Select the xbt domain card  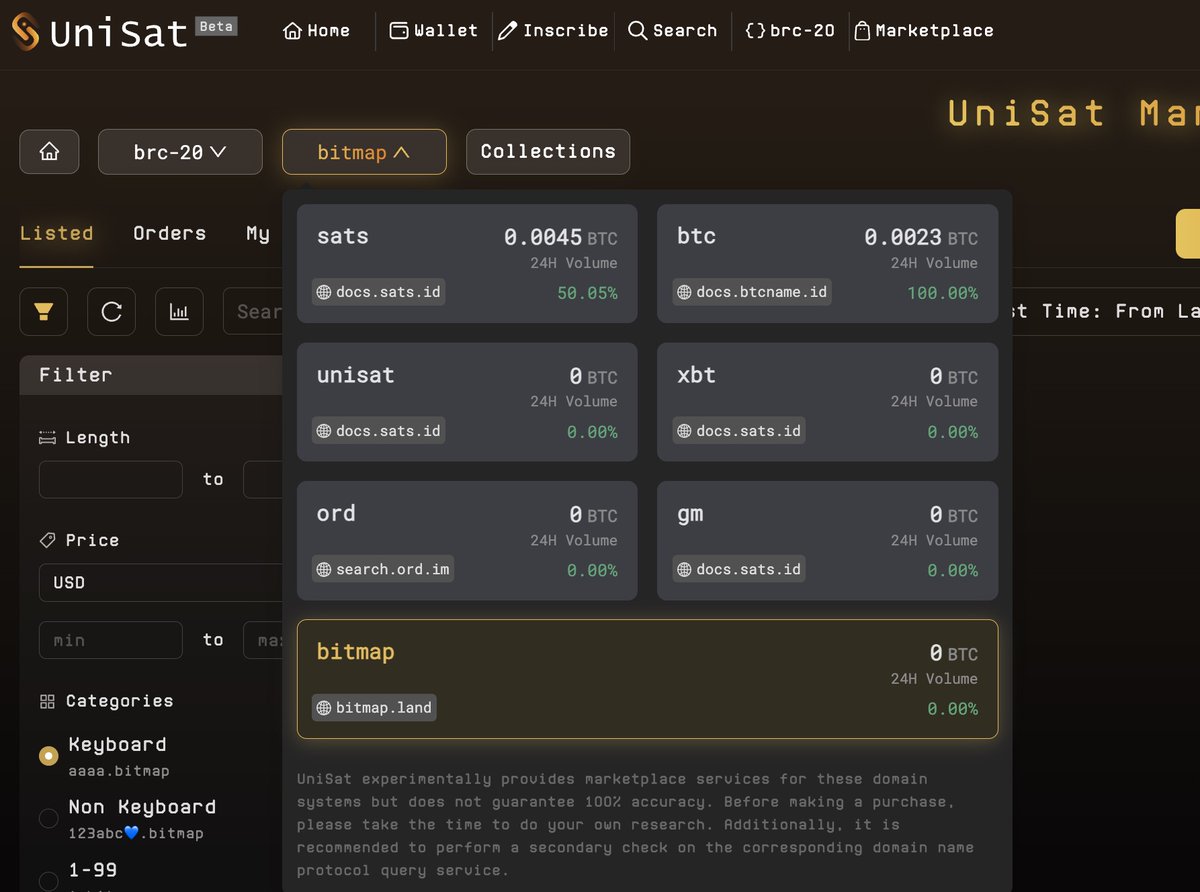[827, 402]
